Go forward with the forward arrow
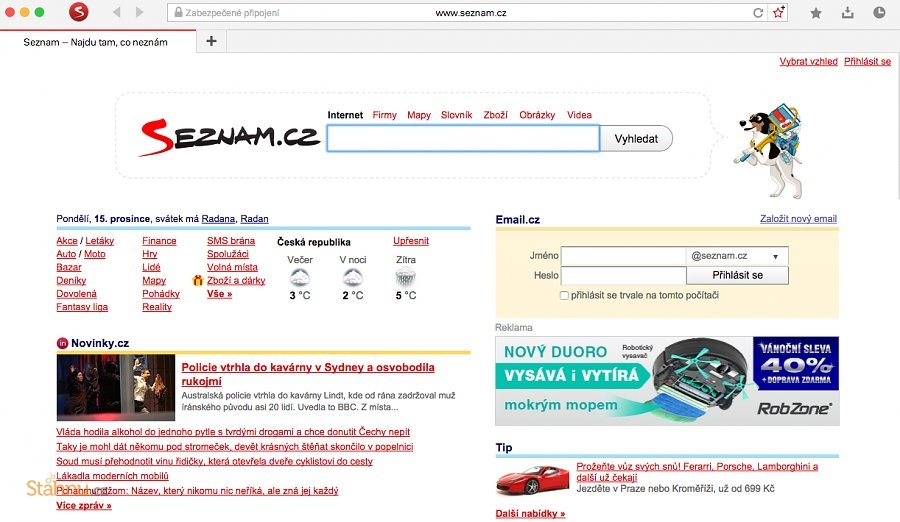Image resolution: width=900 pixels, height=522 pixels. [139, 12]
